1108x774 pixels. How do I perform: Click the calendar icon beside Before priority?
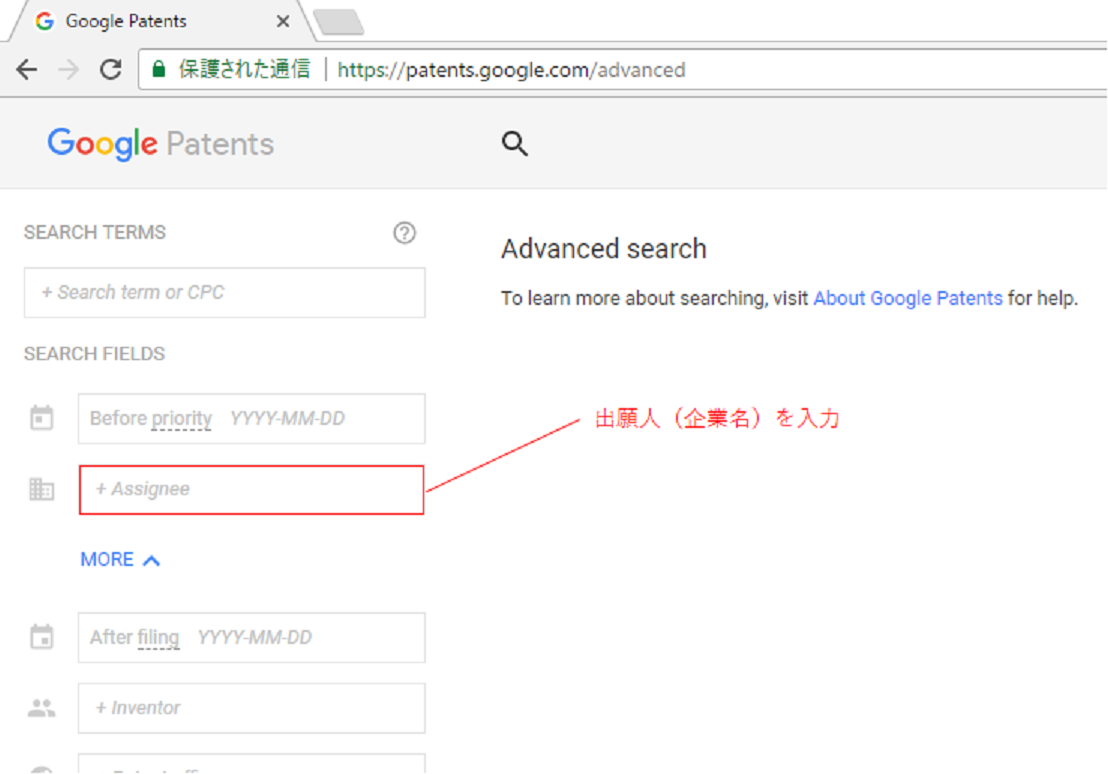pos(42,418)
